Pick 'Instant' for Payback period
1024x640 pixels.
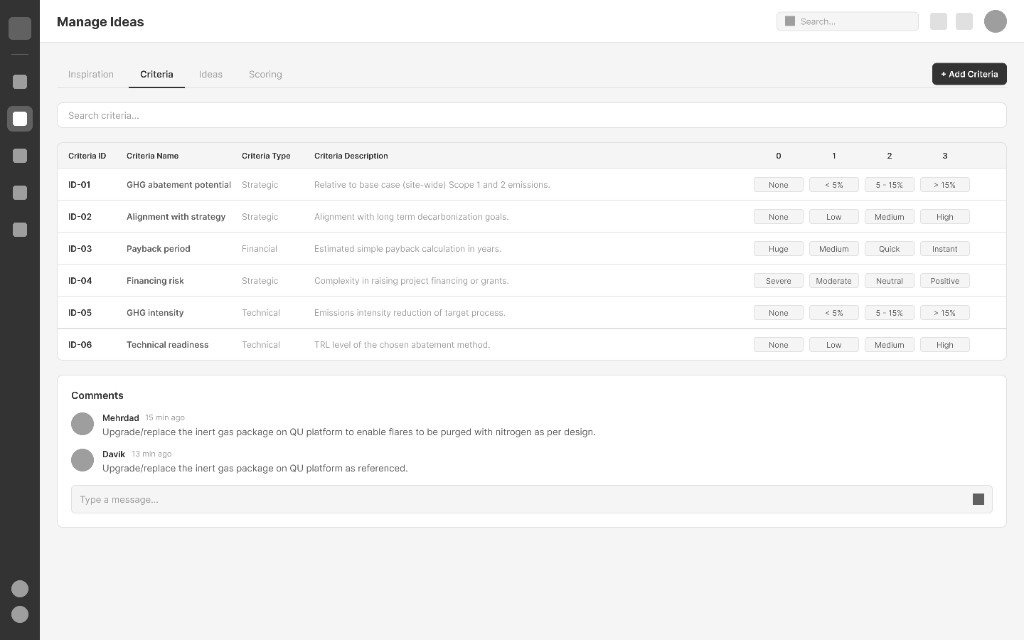pyautogui.click(x=944, y=249)
